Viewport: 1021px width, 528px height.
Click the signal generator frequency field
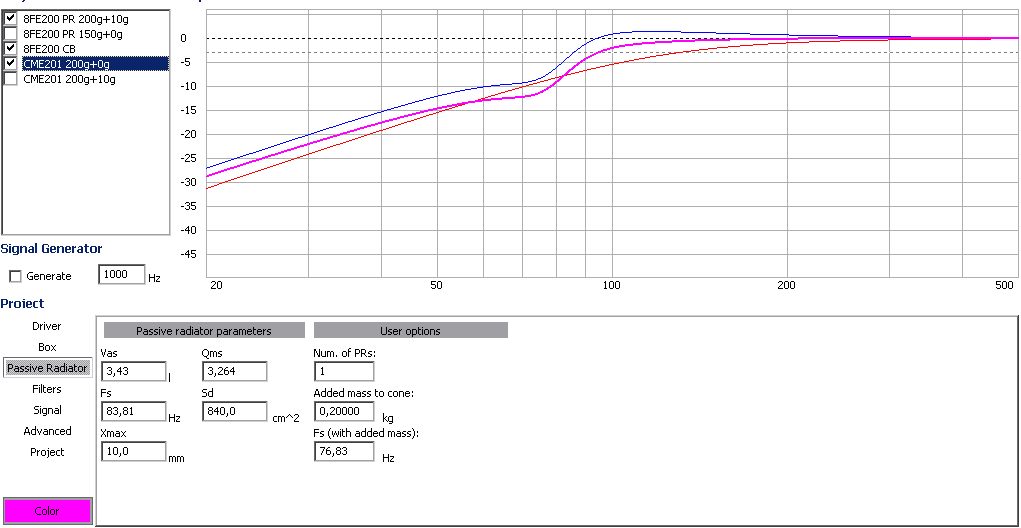coord(121,275)
